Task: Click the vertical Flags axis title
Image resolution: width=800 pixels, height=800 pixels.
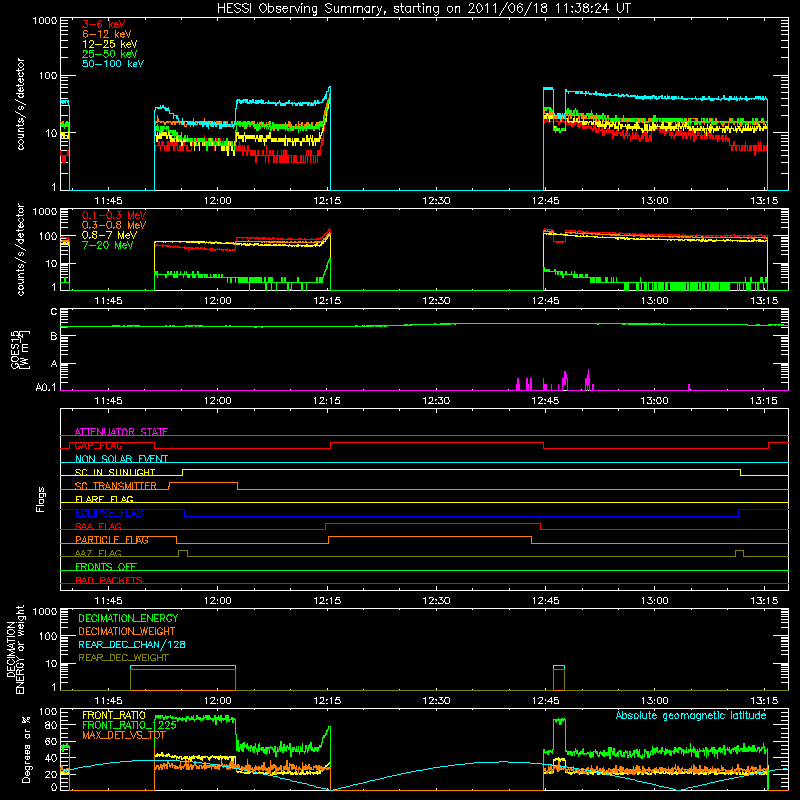Action: point(41,499)
